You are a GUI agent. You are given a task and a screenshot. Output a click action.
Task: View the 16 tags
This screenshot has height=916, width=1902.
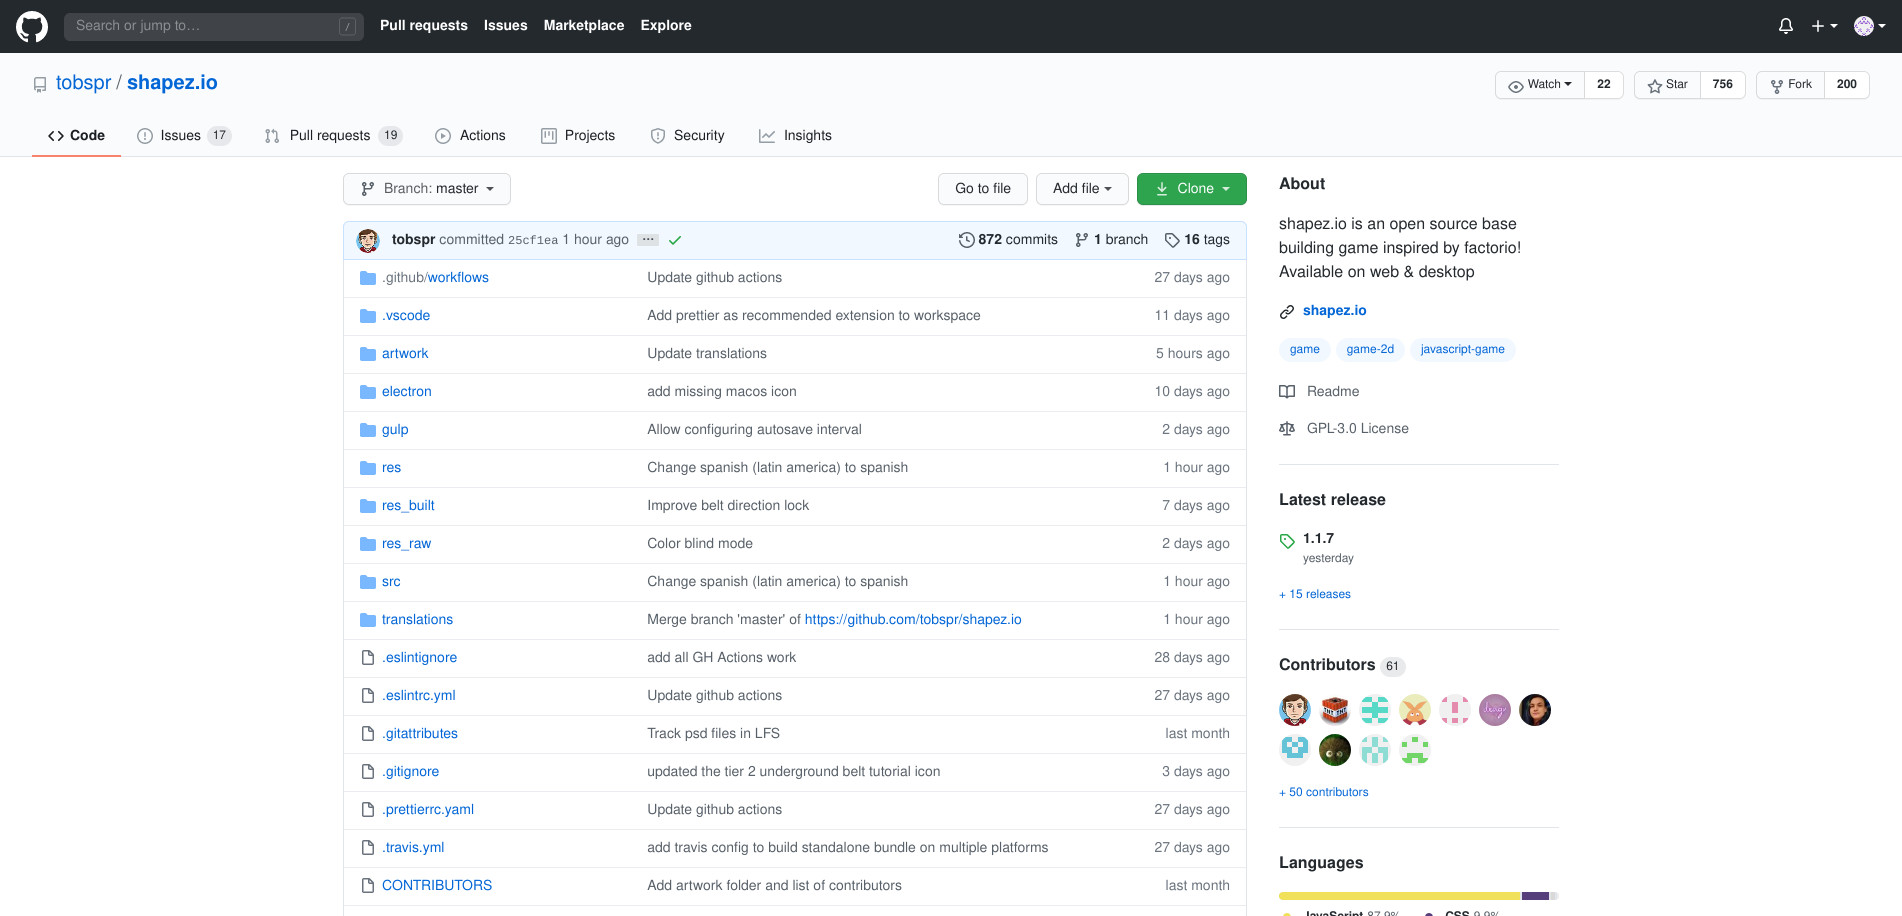tap(1197, 240)
